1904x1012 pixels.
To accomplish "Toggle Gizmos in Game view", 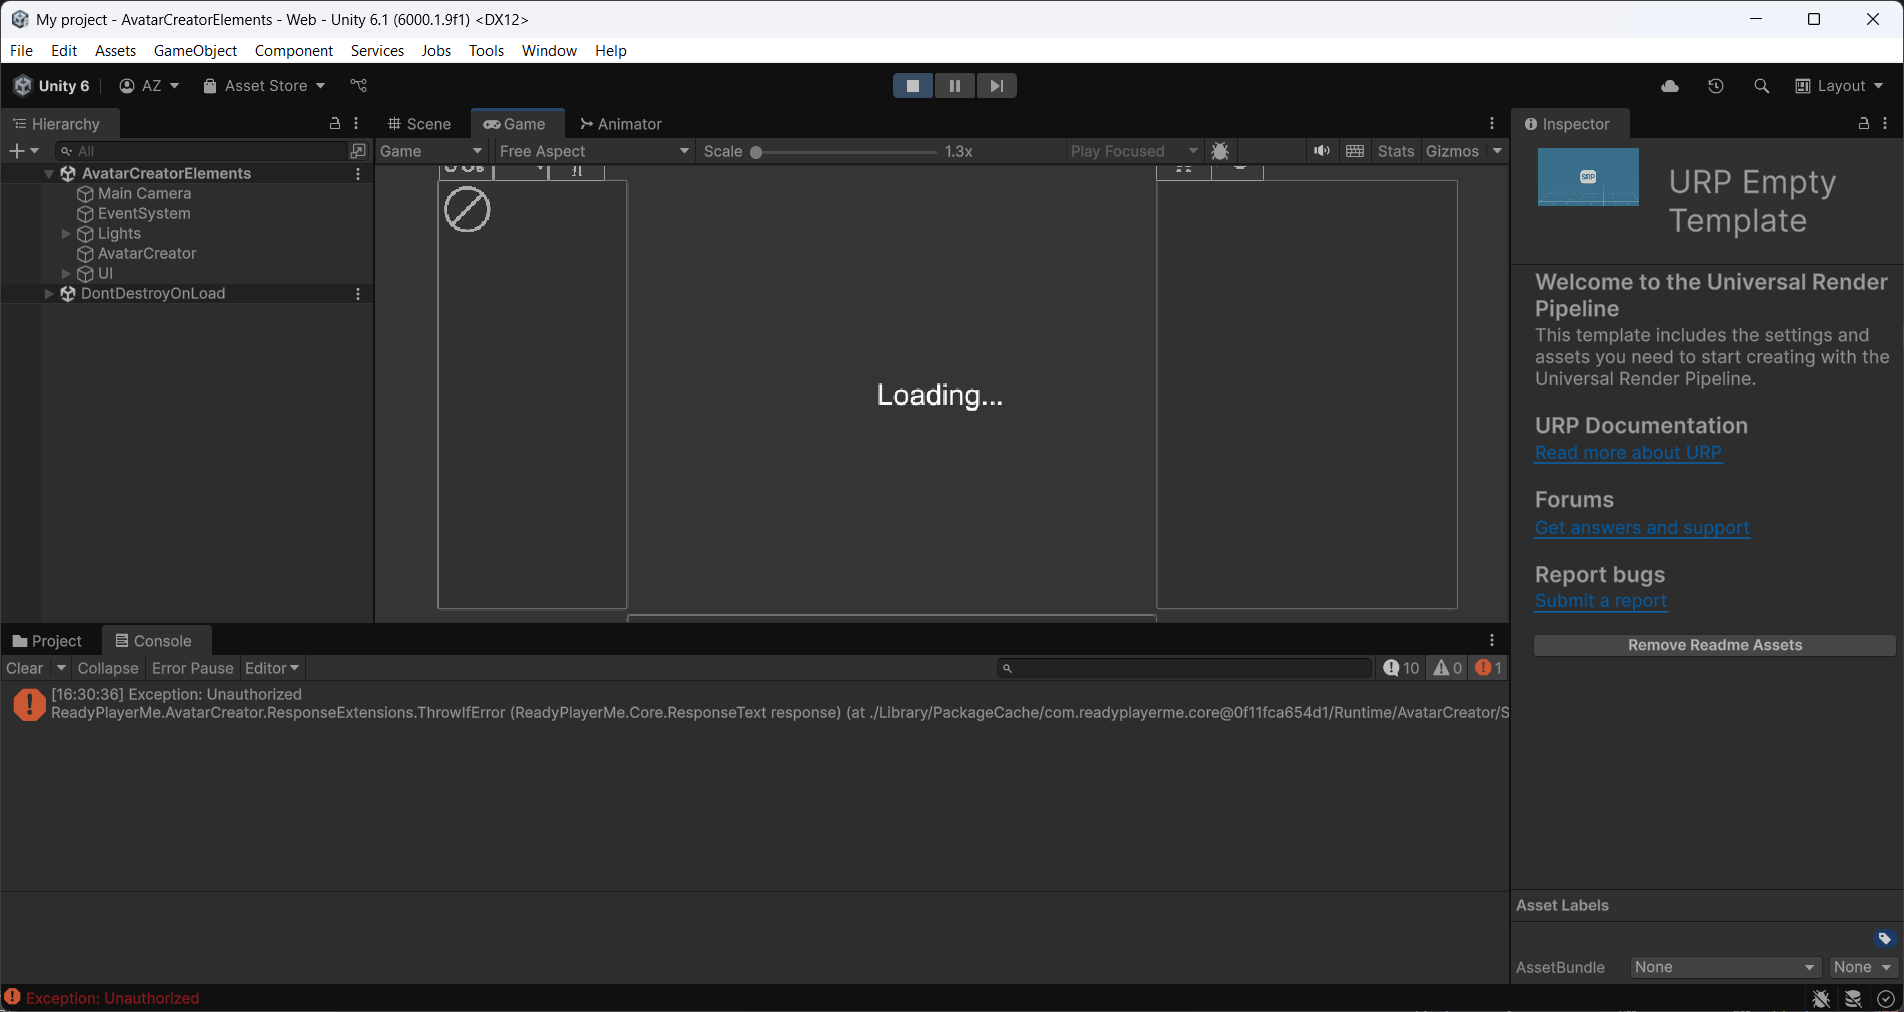I will tap(1452, 151).
